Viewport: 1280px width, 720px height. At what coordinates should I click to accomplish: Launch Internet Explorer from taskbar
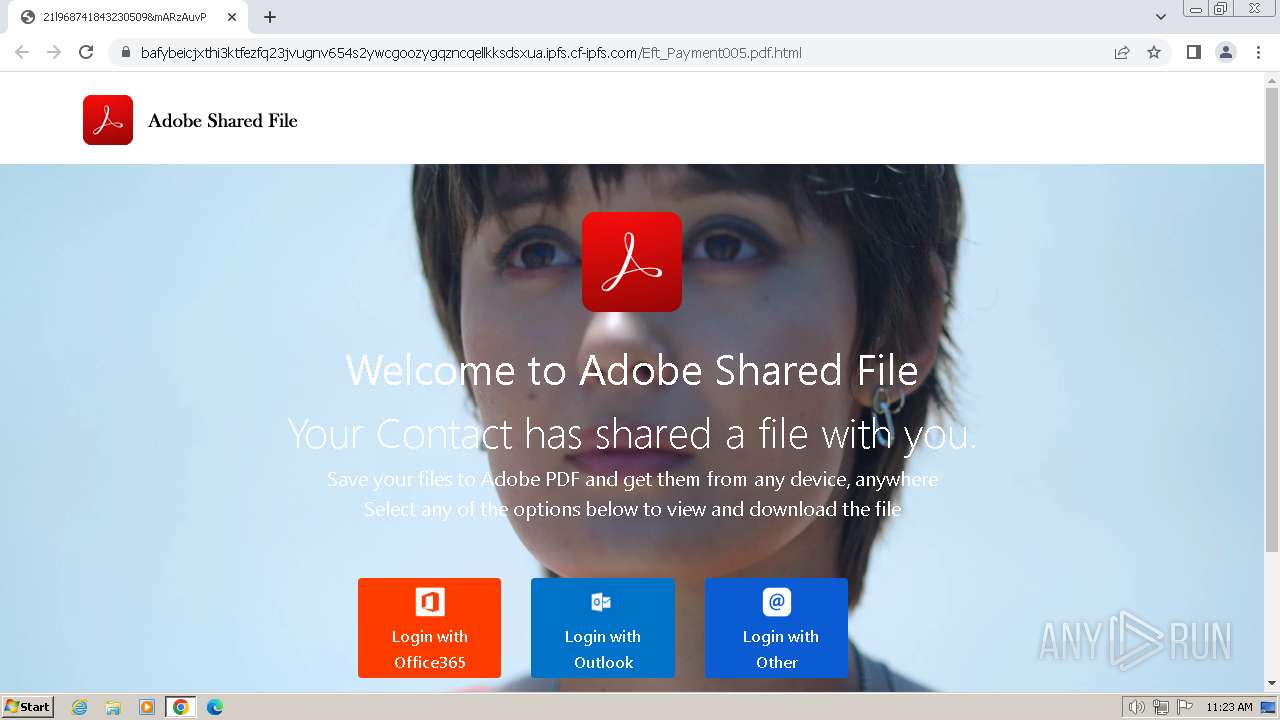coord(80,707)
